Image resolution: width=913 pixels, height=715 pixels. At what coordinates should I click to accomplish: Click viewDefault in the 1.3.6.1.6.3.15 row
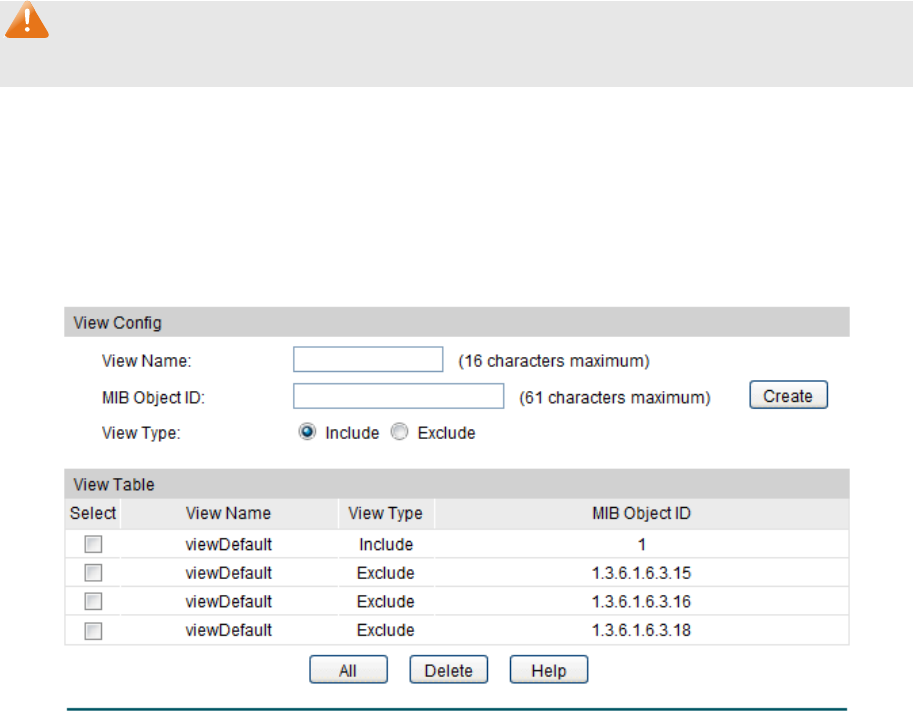coord(228,573)
